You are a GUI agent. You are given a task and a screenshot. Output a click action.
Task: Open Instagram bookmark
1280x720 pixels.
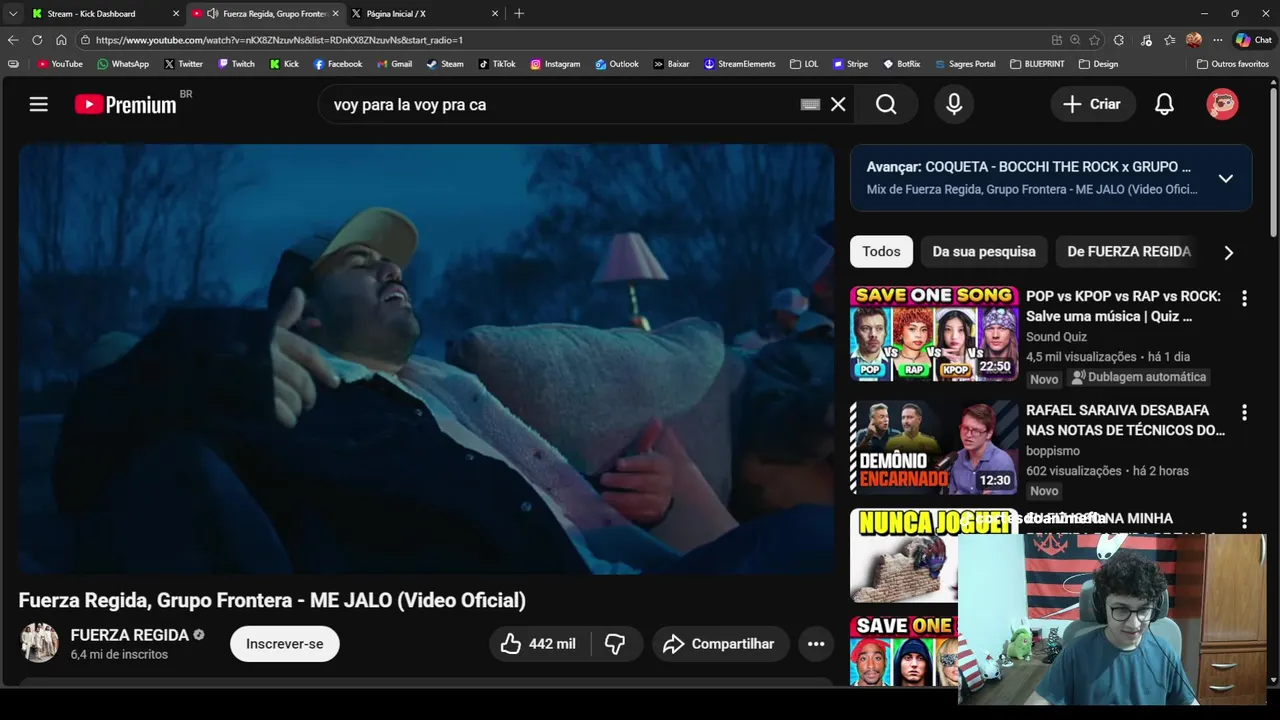(555, 64)
